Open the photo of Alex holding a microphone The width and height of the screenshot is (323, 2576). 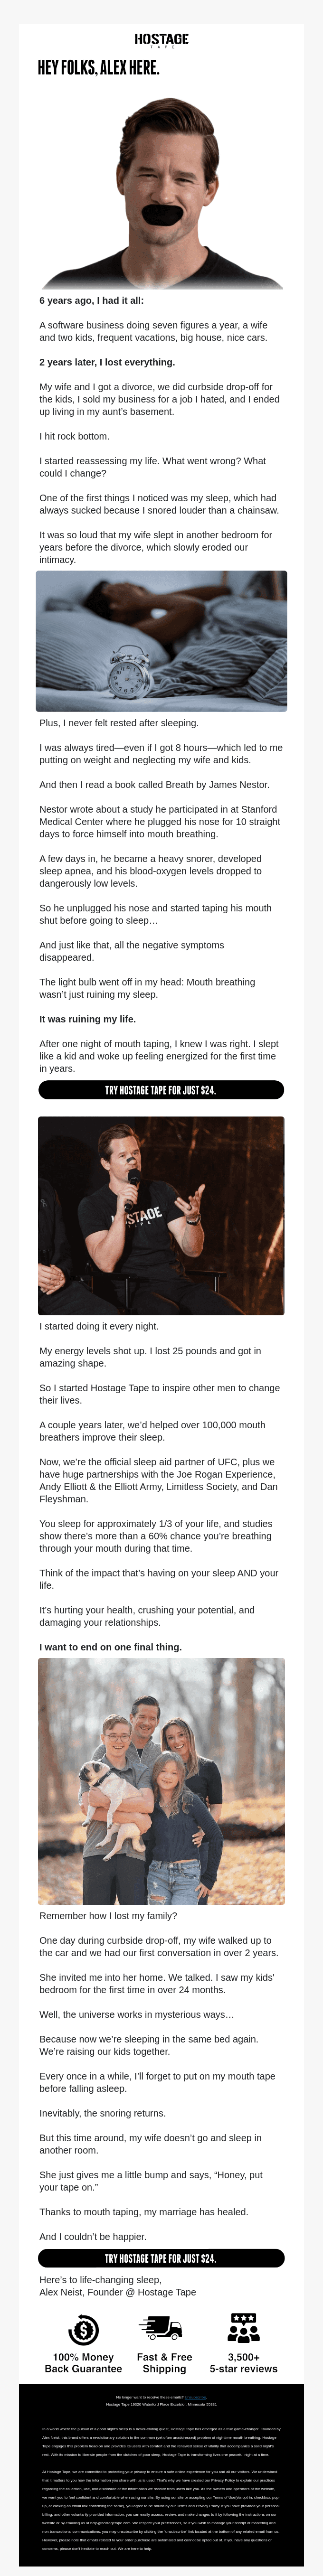point(161,1215)
